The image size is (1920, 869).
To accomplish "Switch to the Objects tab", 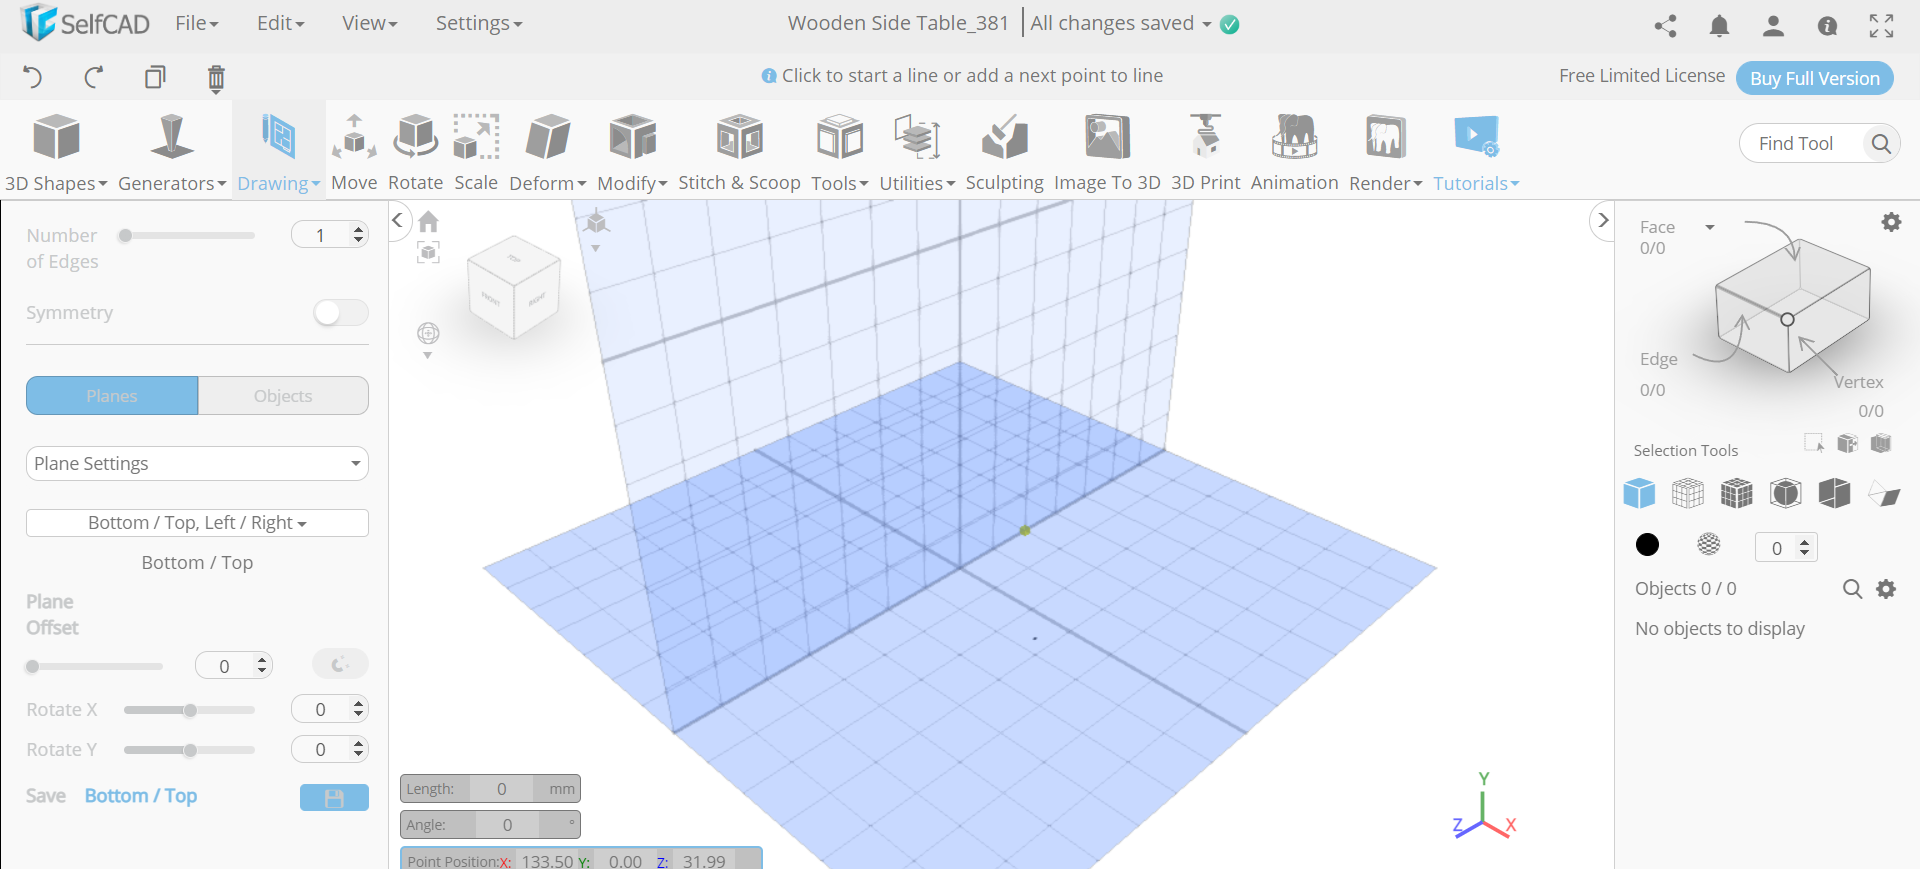I will click(283, 396).
